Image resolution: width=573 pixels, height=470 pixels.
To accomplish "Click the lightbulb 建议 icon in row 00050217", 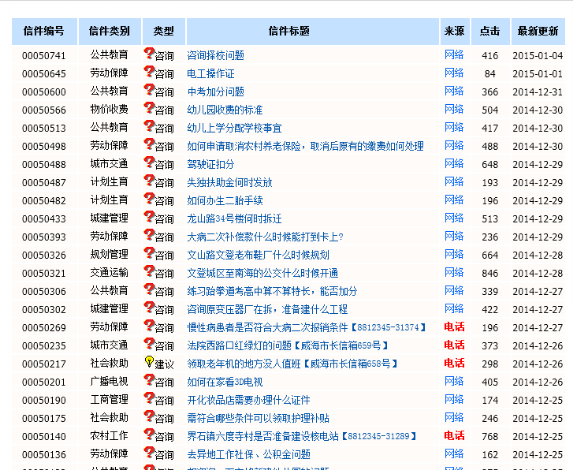I will [x=149, y=362].
